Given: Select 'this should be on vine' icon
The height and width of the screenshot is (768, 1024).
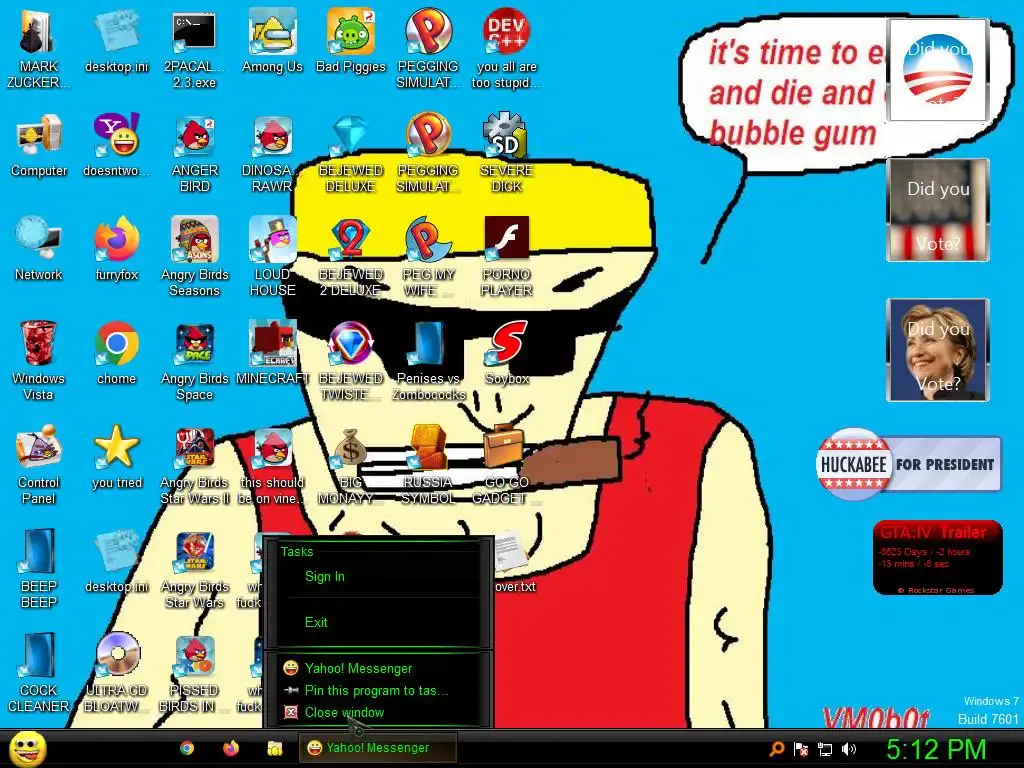Looking at the screenshot, I should point(272,464).
